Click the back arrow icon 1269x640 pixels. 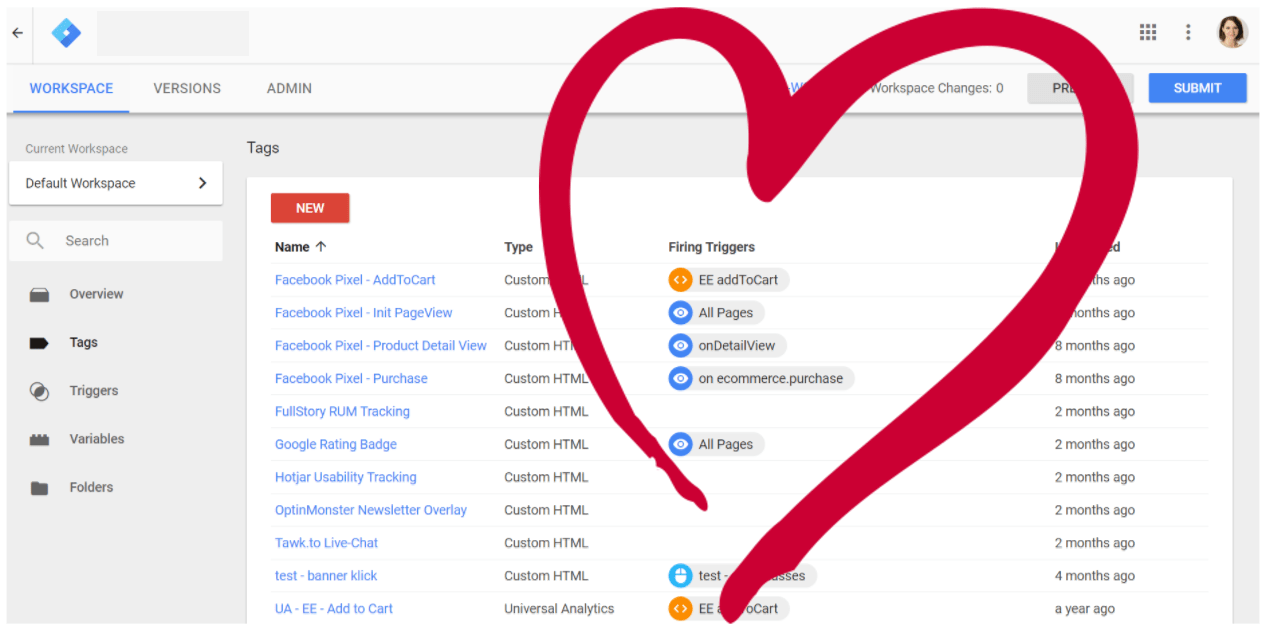tap(17, 33)
